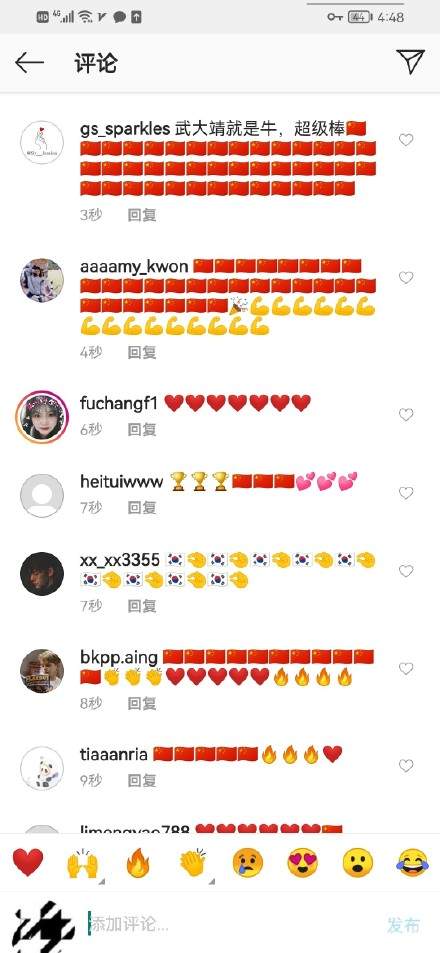The image size is (440, 953).
Task: Insert raised hands quick emoji
Action: pos(82,863)
